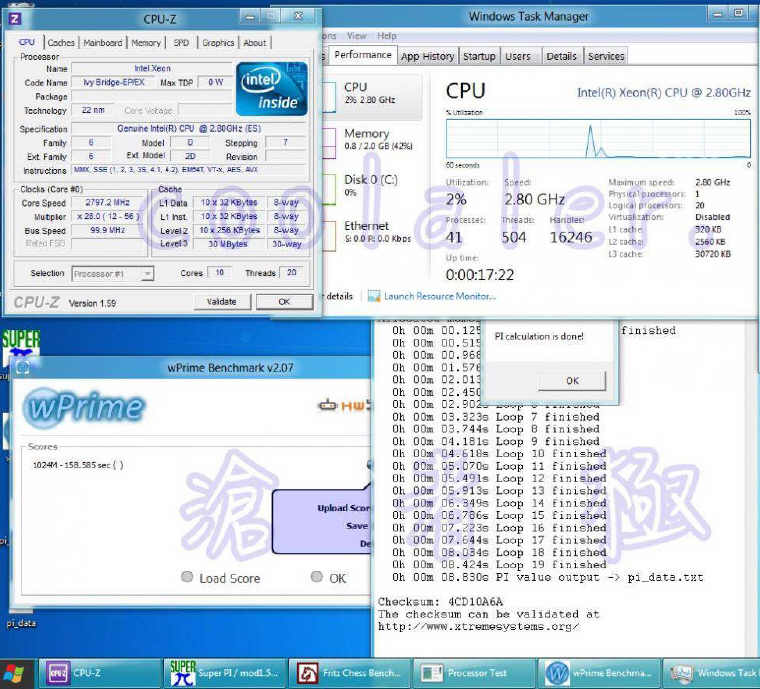Screen dimensions: 760x689
Task: Click the Windows Start button
Action: (x=14, y=674)
